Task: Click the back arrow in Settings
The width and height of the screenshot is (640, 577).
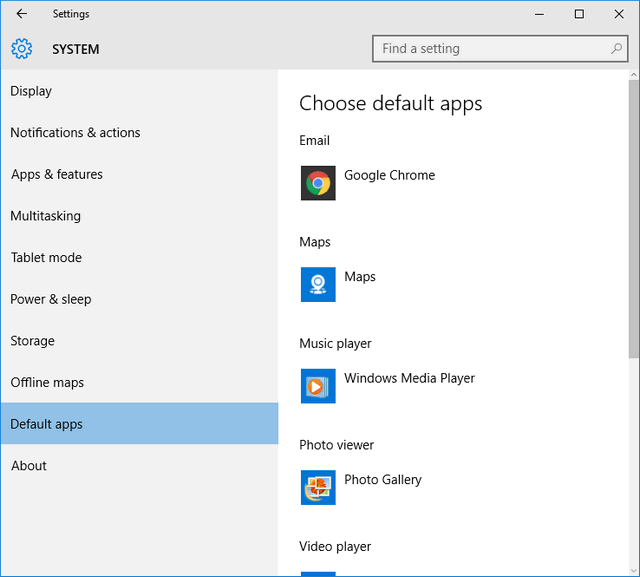Action: 22,14
